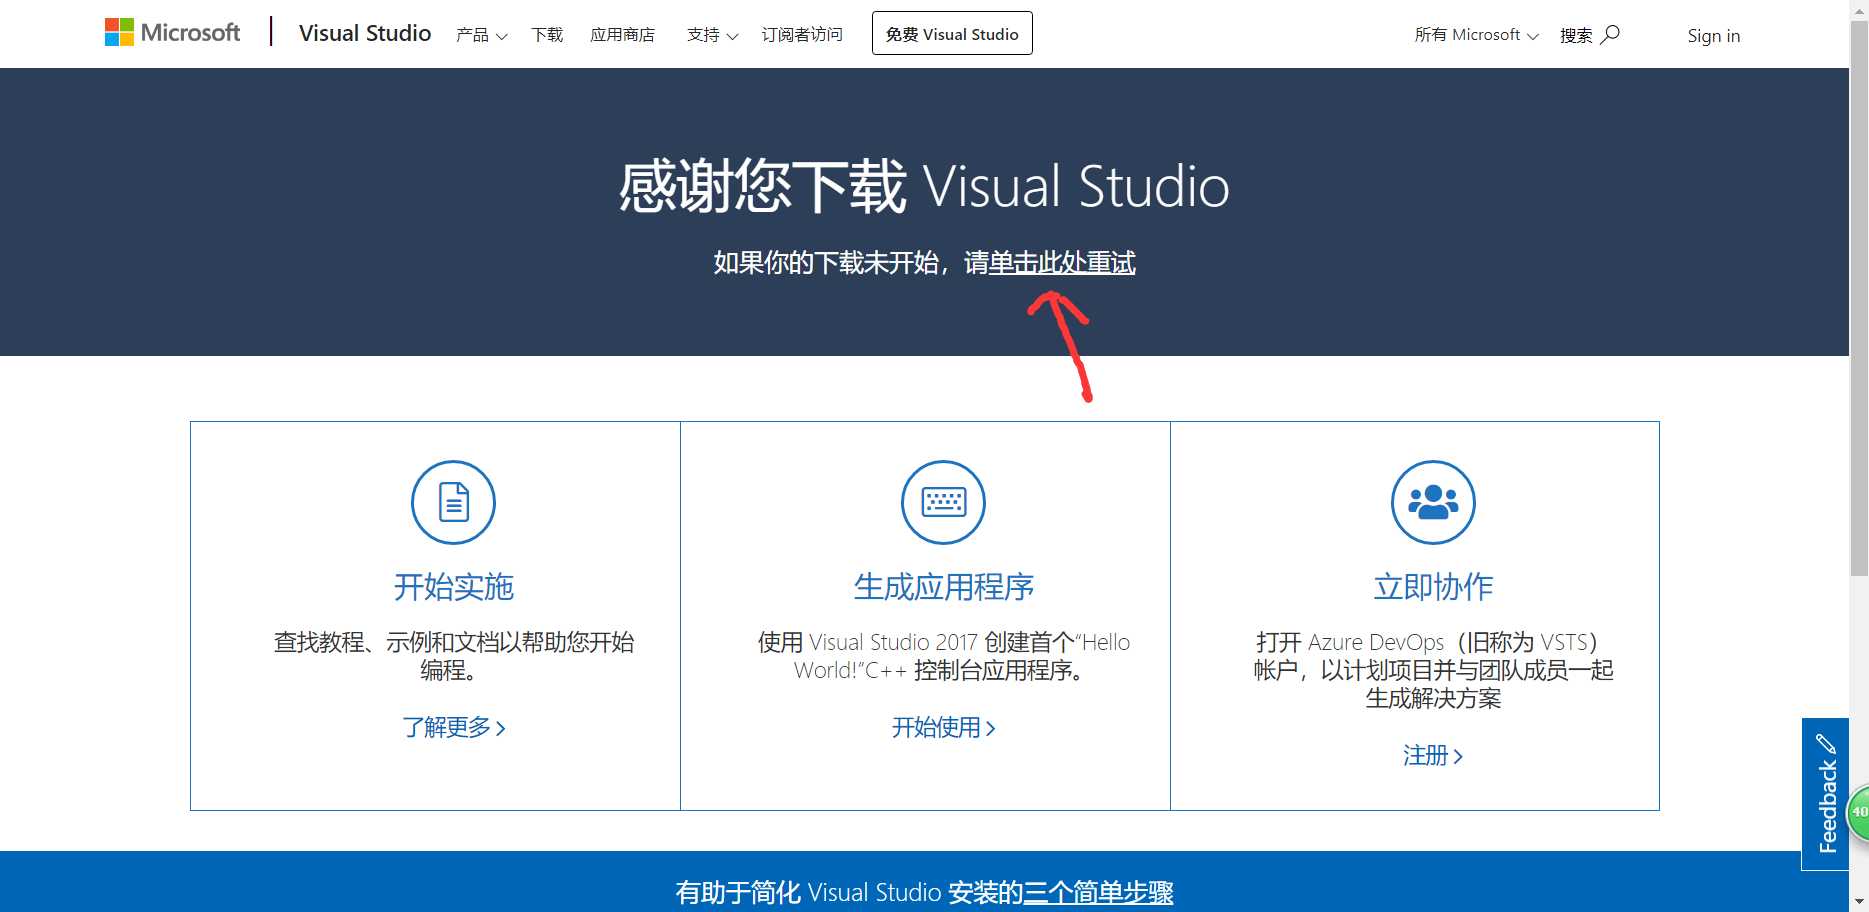Open the 订阅者访问 menu item
This screenshot has height=912, width=1869.
[x=802, y=35]
